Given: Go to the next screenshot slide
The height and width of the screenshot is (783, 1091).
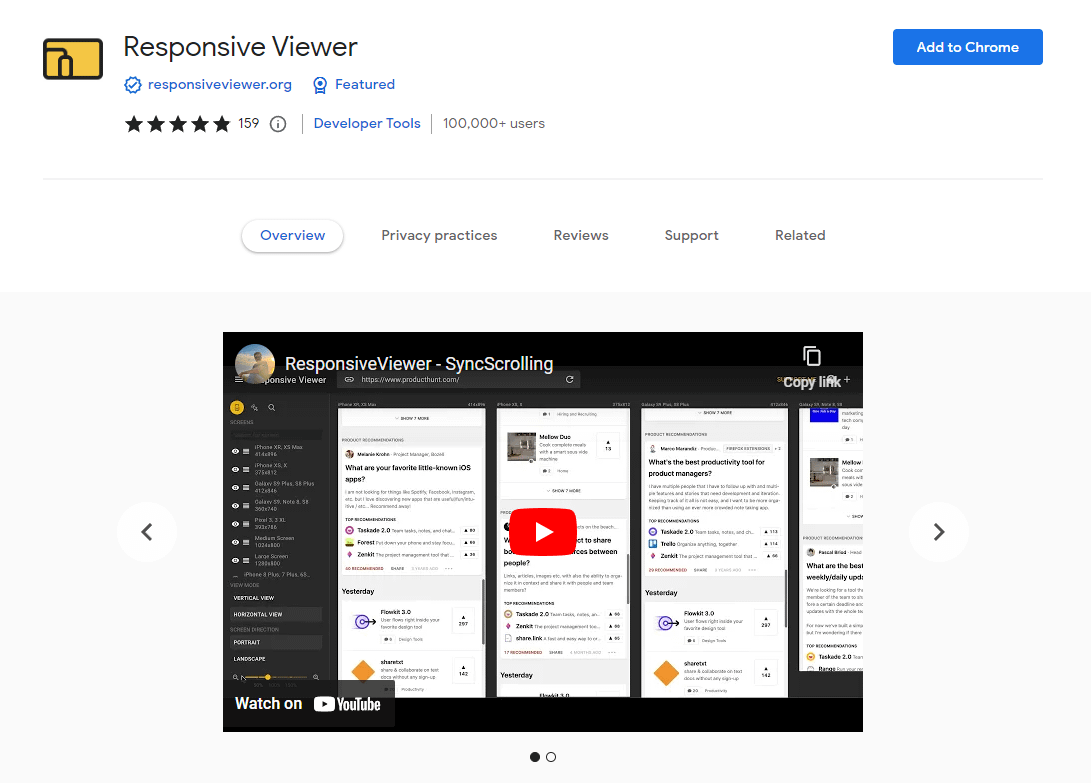Looking at the screenshot, I should click(x=938, y=532).
